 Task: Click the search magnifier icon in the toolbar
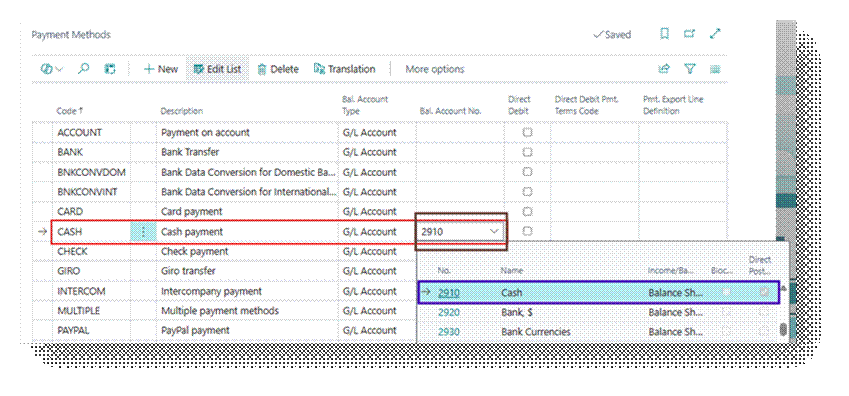coord(84,69)
